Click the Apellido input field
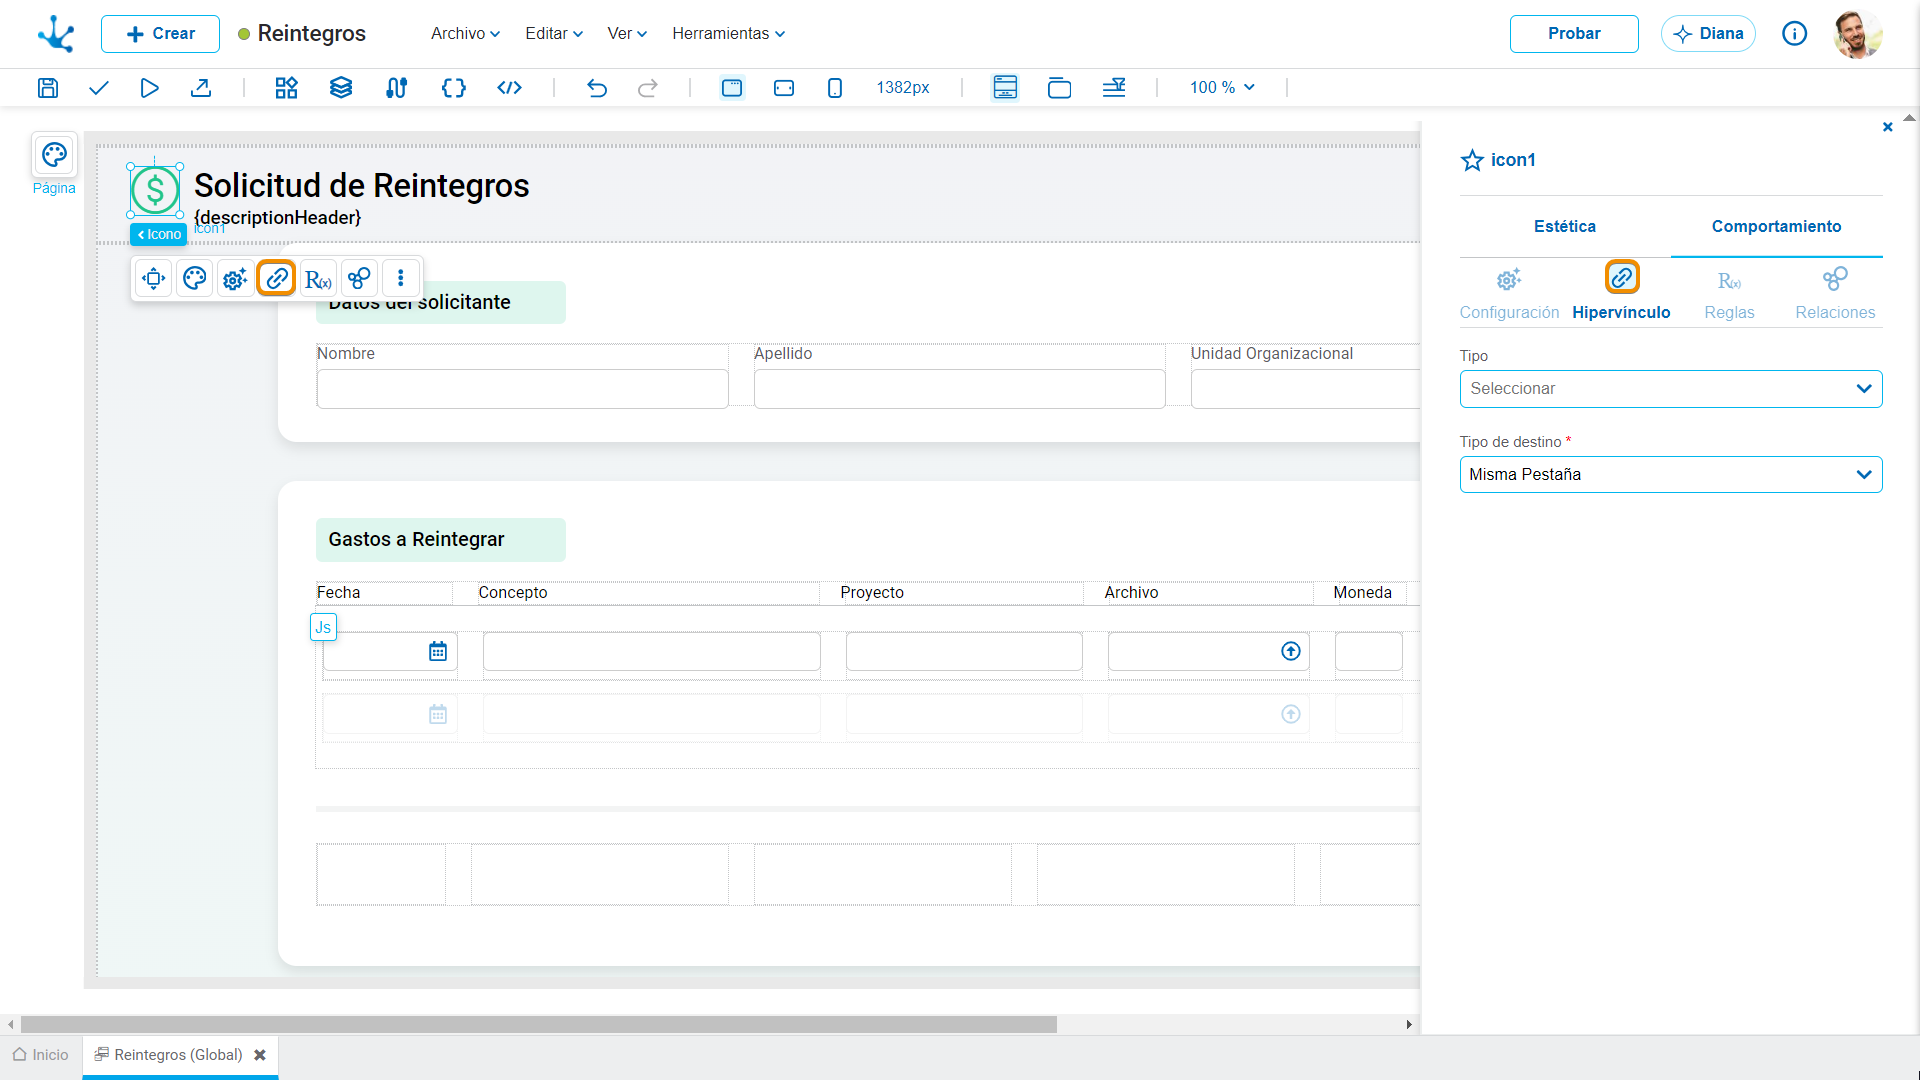This screenshot has height=1080, width=1920. [959, 389]
